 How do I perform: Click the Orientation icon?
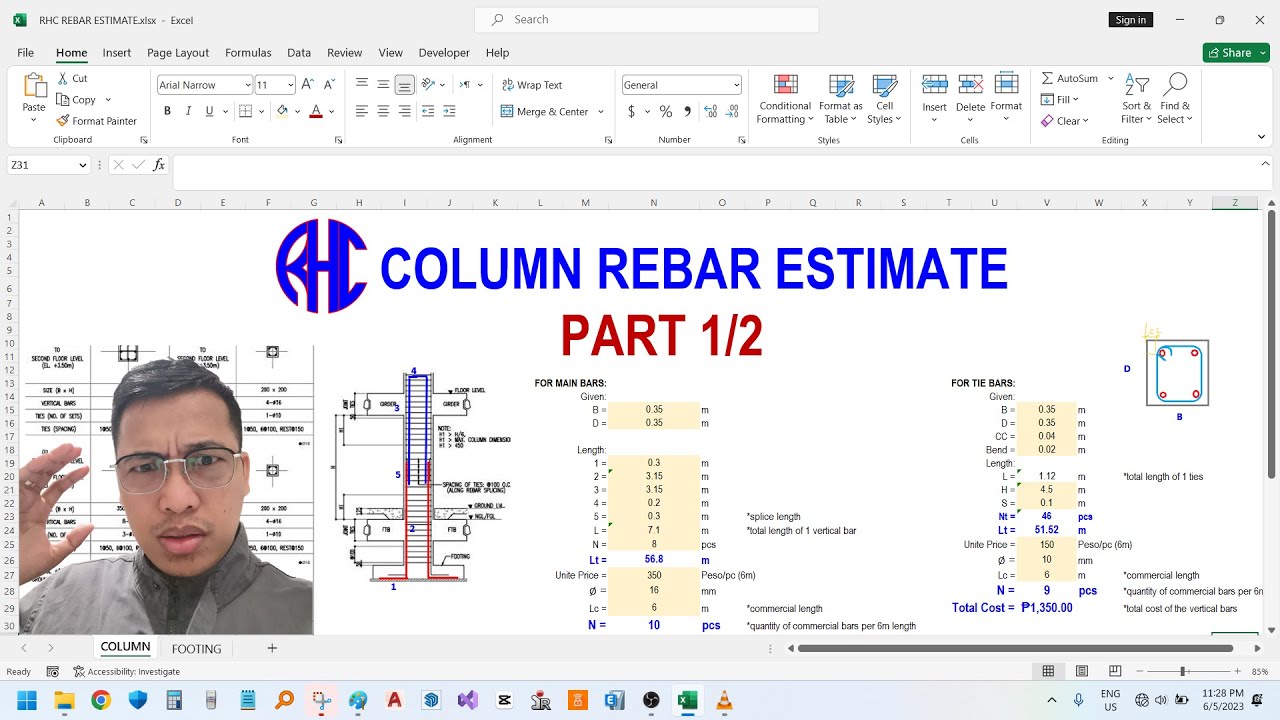pyautogui.click(x=429, y=85)
